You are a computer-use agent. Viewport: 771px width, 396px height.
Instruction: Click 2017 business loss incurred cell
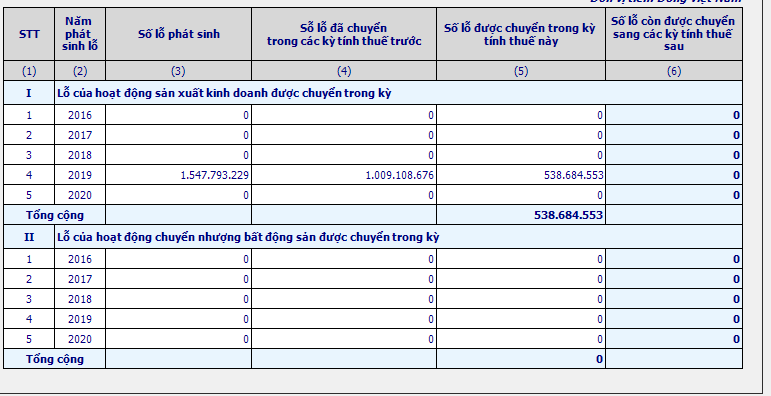click(x=178, y=135)
